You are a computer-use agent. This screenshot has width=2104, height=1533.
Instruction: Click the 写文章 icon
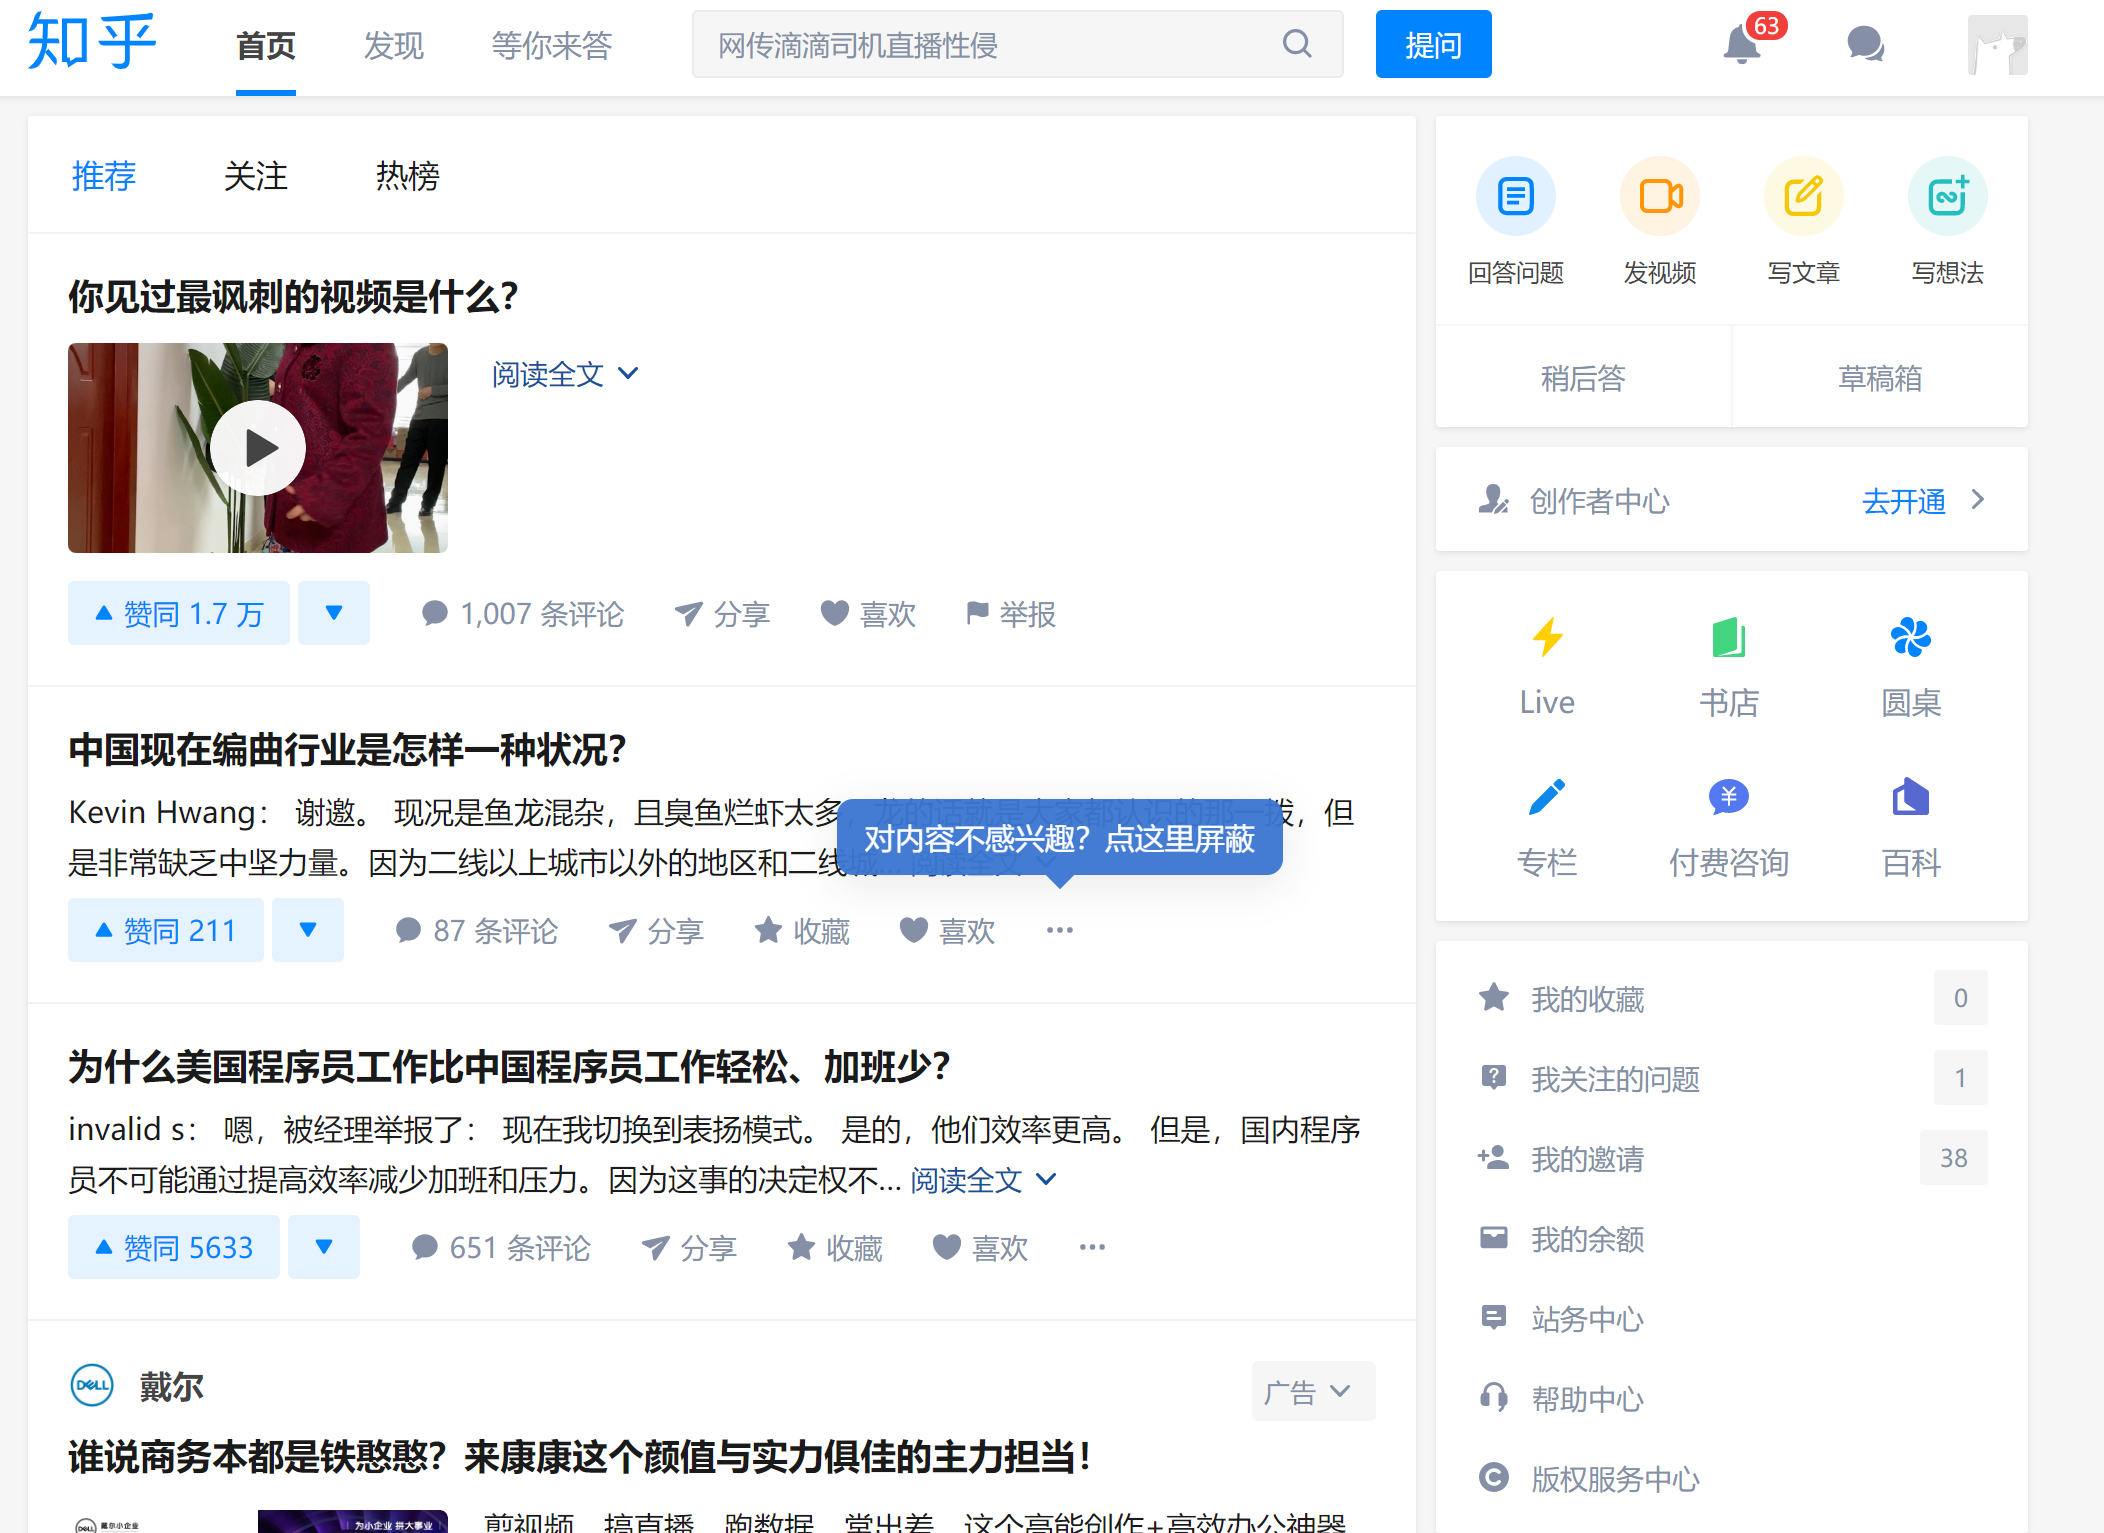click(1803, 196)
